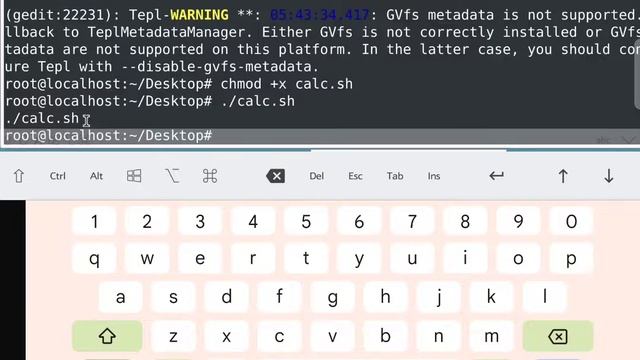Image resolution: width=640 pixels, height=360 pixels.
Task: Tap the letter o key
Action: coord(518,258)
